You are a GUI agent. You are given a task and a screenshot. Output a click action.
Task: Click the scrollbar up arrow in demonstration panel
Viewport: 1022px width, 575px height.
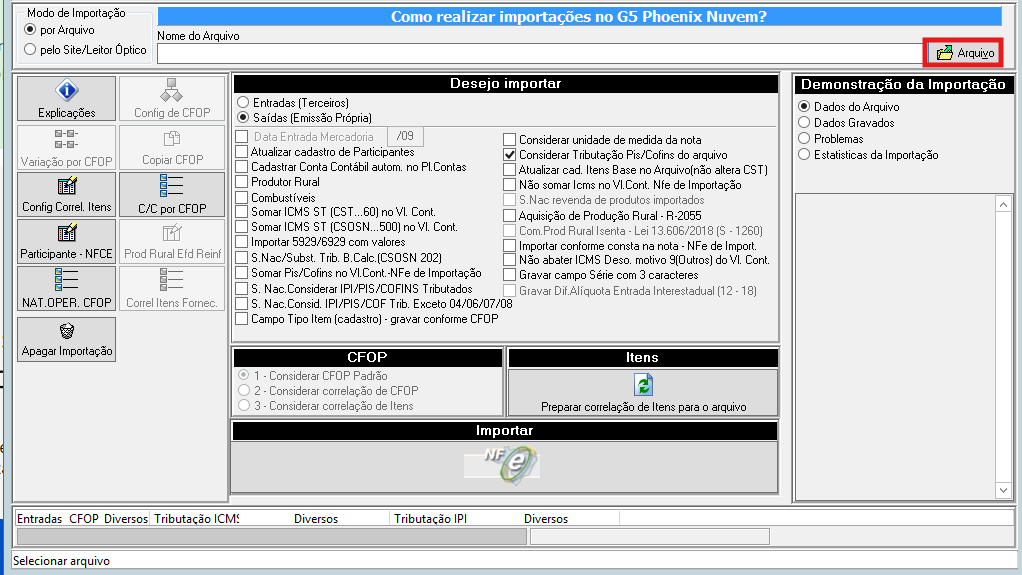(1004, 204)
